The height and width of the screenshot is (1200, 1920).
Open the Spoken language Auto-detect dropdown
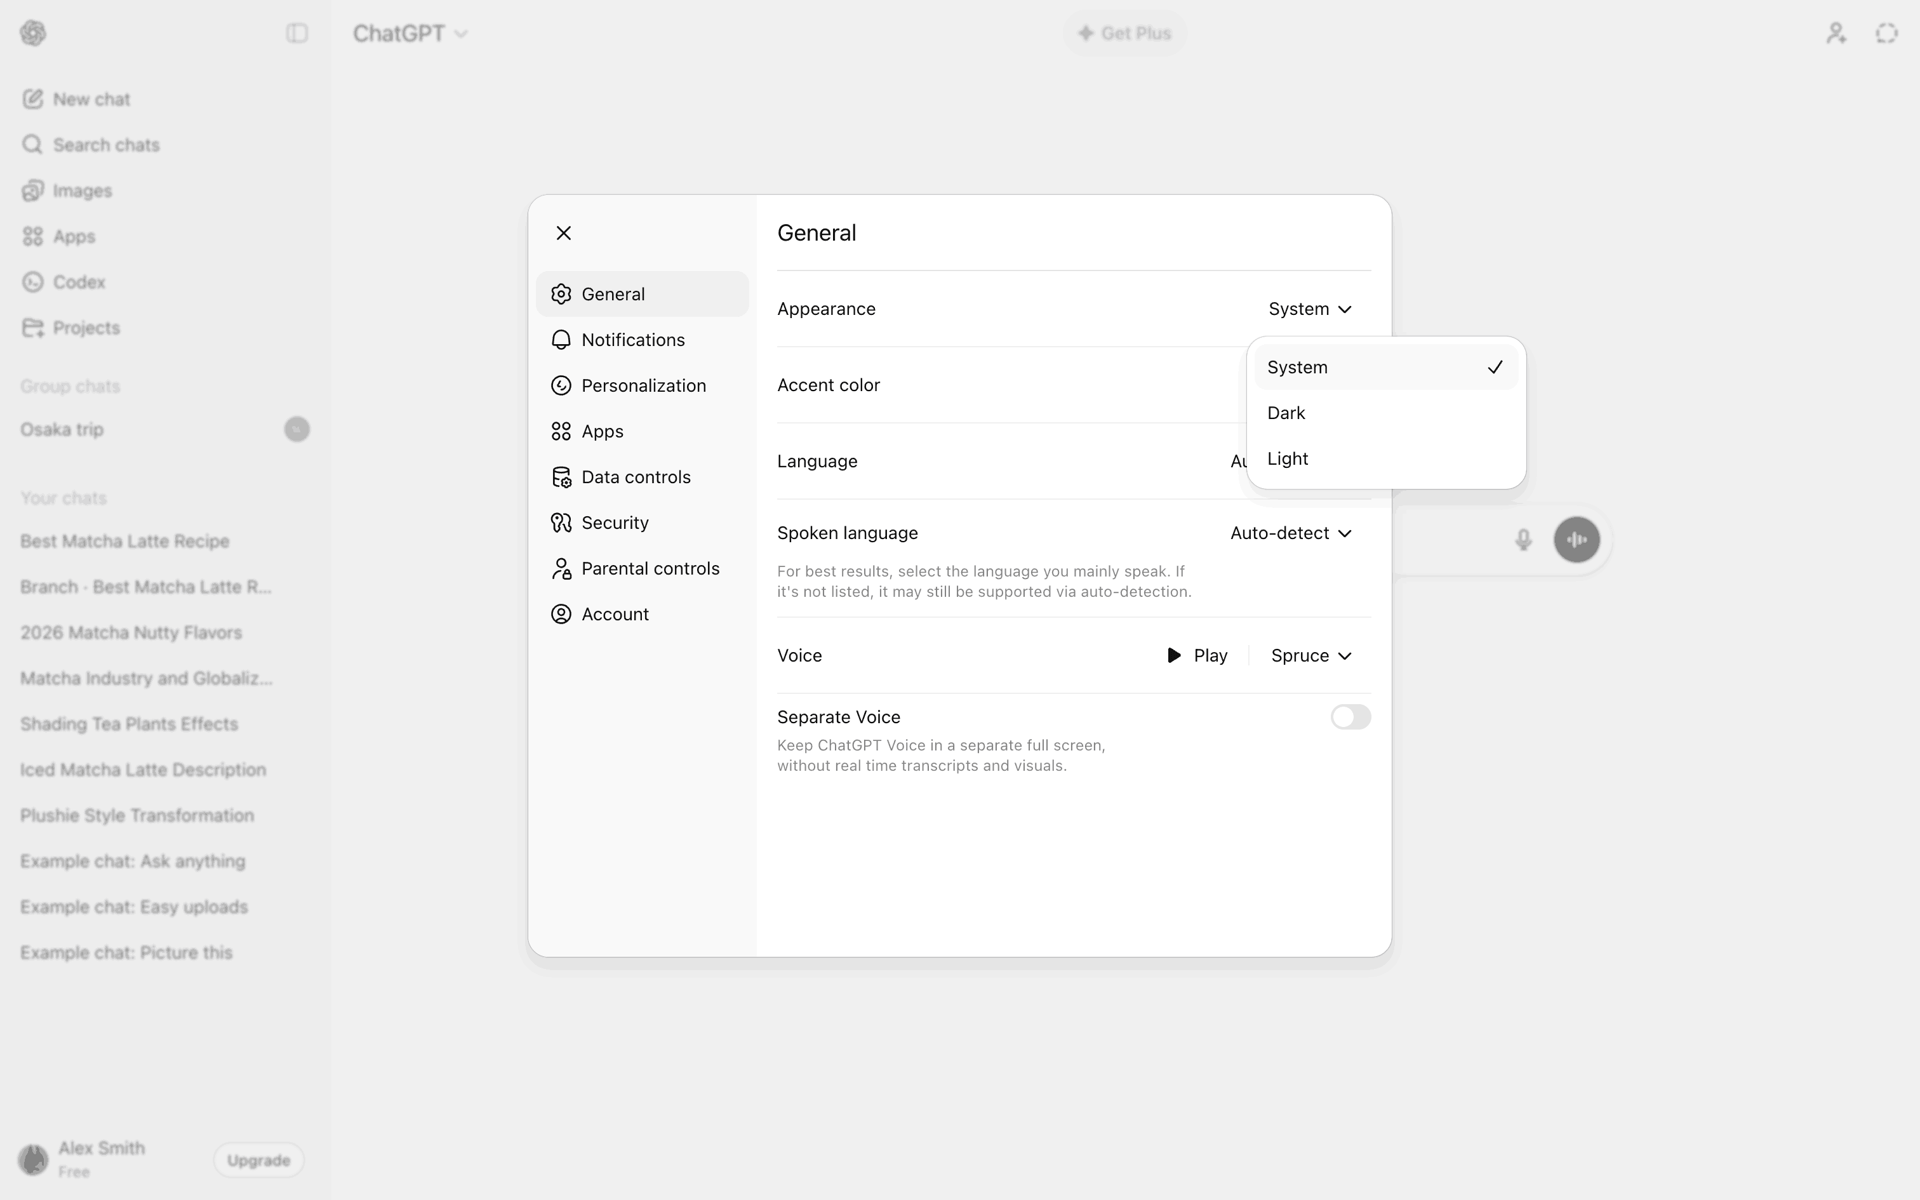coord(1291,533)
